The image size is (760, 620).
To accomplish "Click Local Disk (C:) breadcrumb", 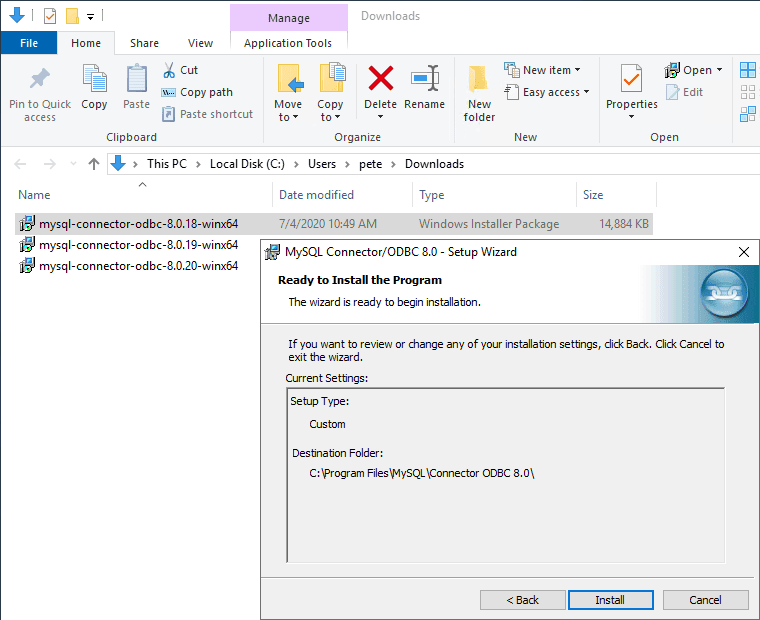I will coord(247,164).
